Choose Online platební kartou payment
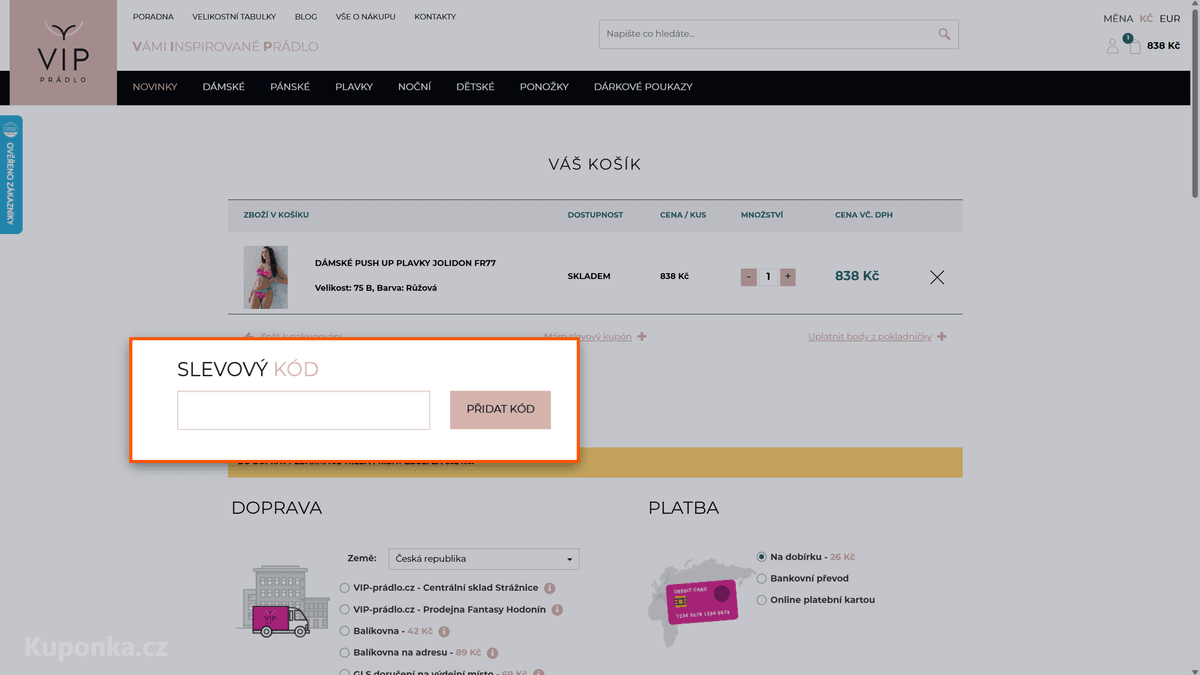Image resolution: width=1200 pixels, height=675 pixels. click(x=762, y=600)
